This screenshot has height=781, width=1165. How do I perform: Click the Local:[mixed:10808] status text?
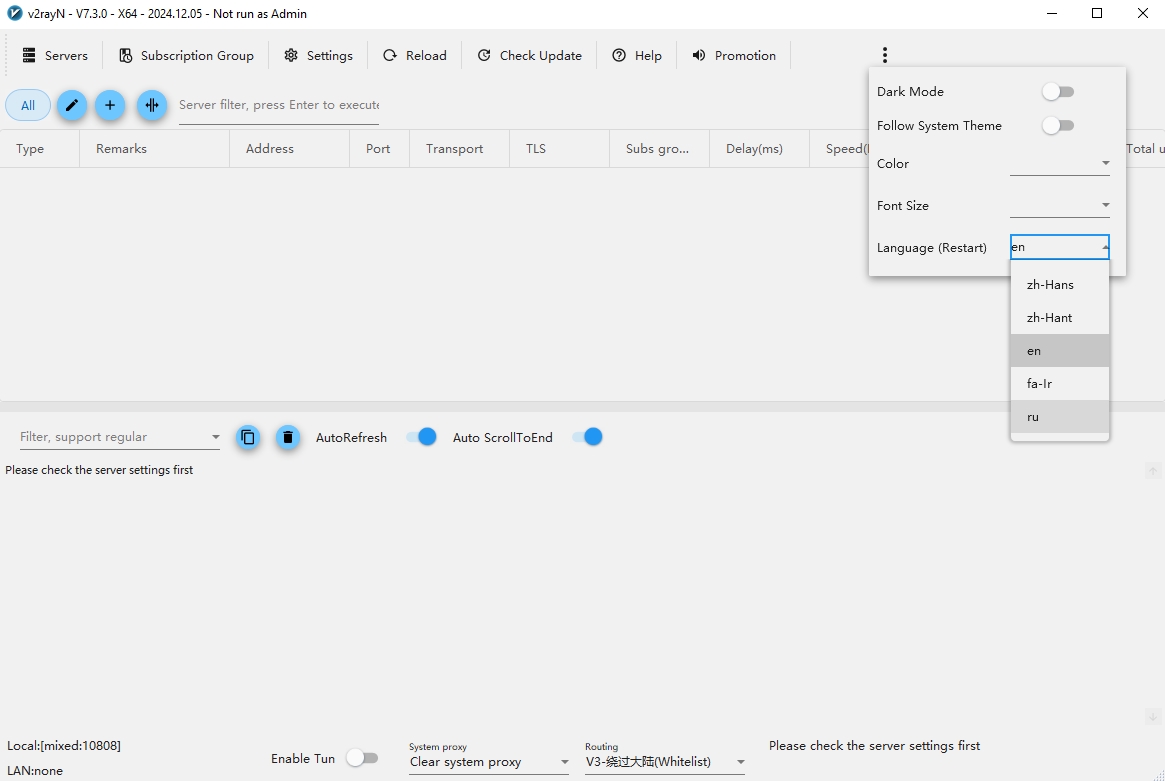tap(64, 746)
